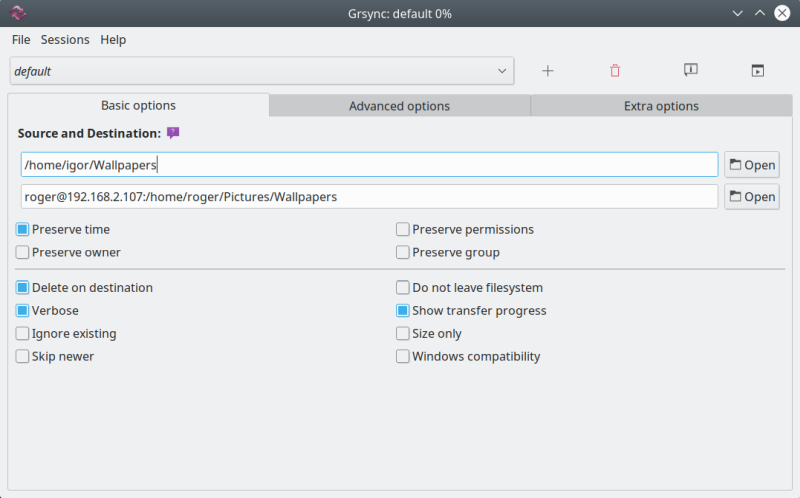The width and height of the screenshot is (800, 498).
Task: Add a new session with plus icon
Action: [x=548, y=71]
